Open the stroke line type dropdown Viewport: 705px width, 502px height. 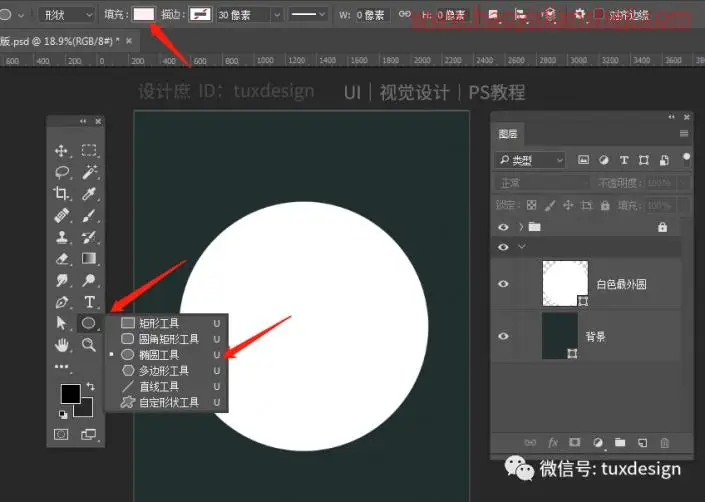[308, 15]
